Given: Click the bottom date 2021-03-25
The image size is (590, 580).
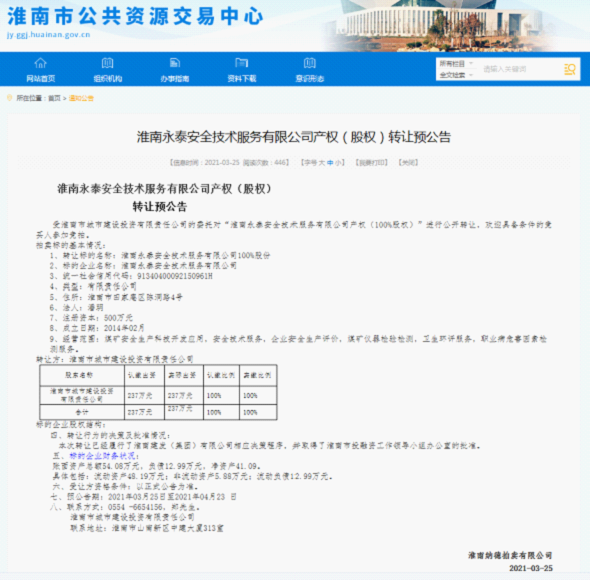Looking at the screenshot, I should pos(531,568).
